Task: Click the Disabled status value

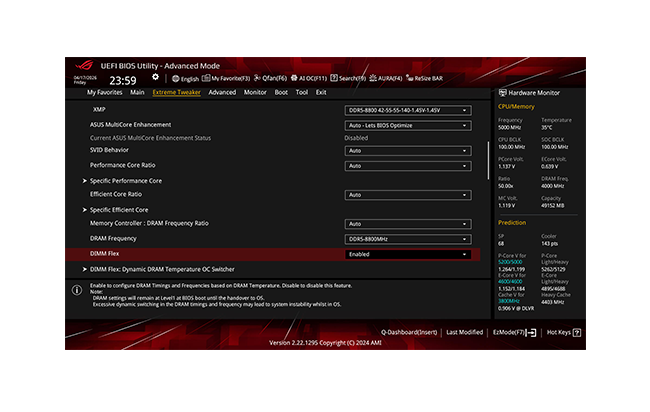Action: point(356,138)
